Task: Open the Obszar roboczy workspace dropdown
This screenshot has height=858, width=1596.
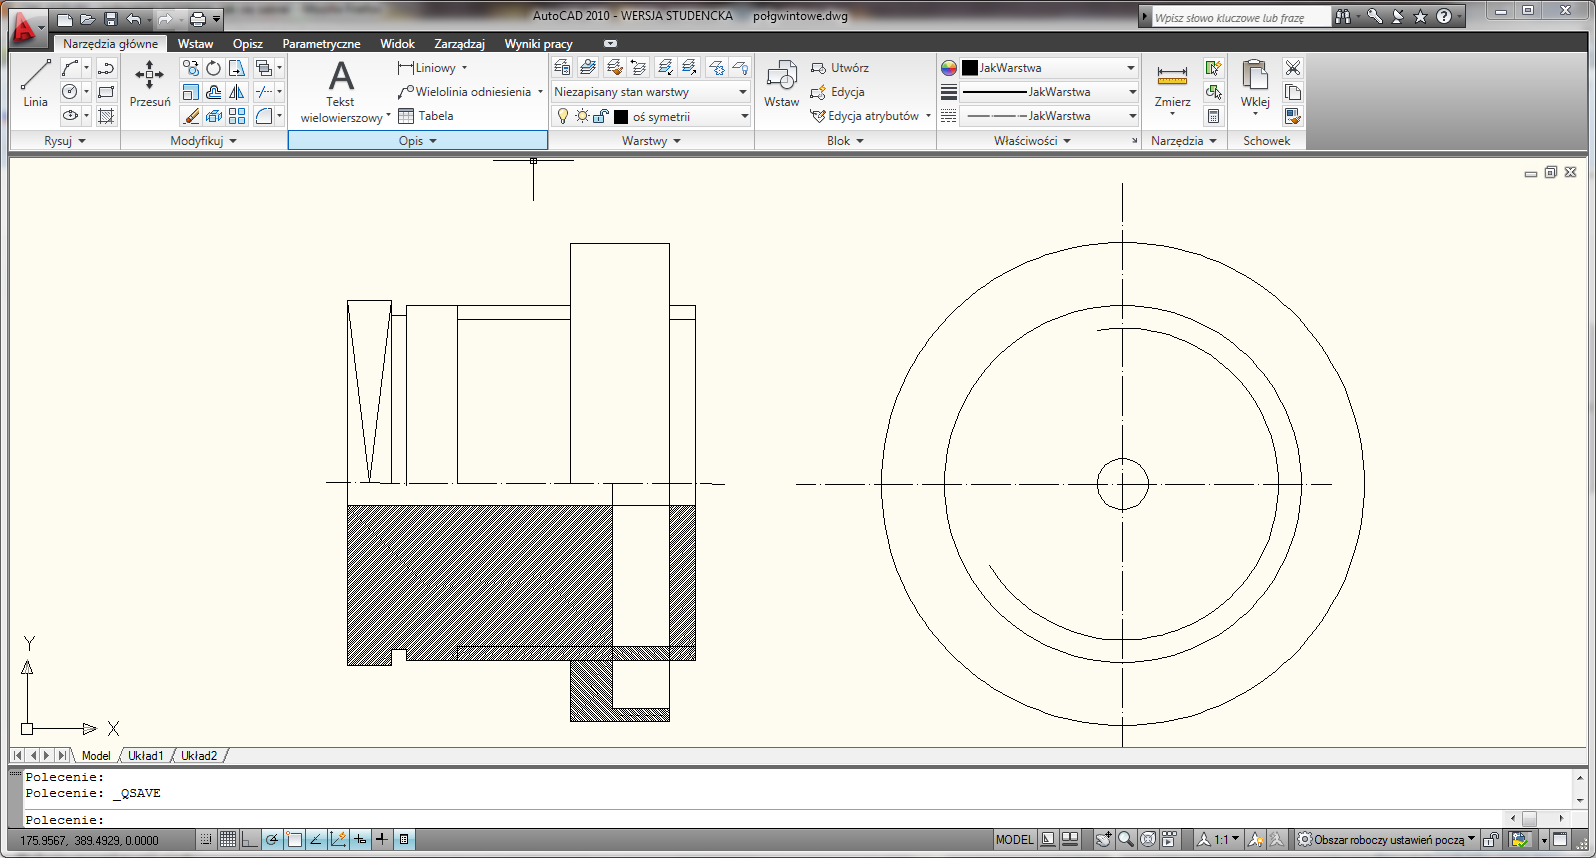Action: click(1386, 840)
